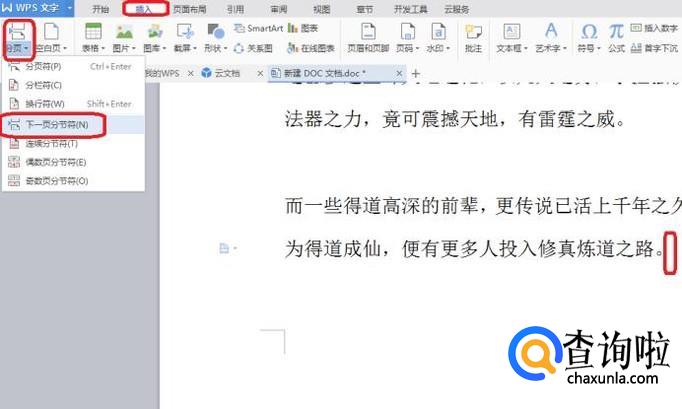
Task: Insert a 图表 chart
Action: pyautogui.click(x=303, y=28)
